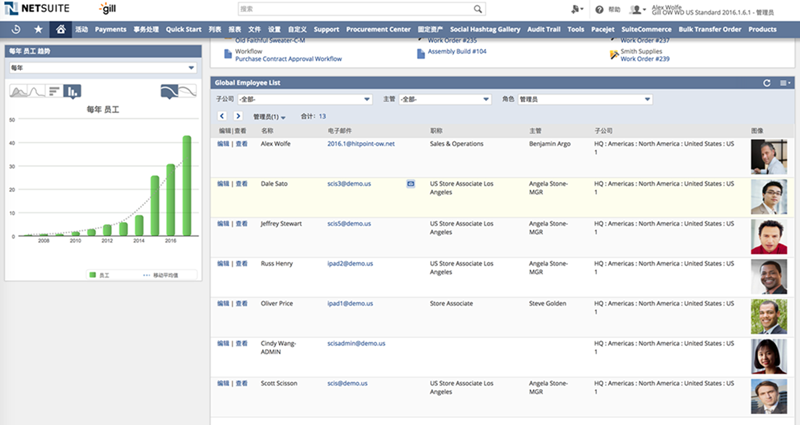
Task: Open the Recent Records clock icon
Action: [x=16, y=30]
